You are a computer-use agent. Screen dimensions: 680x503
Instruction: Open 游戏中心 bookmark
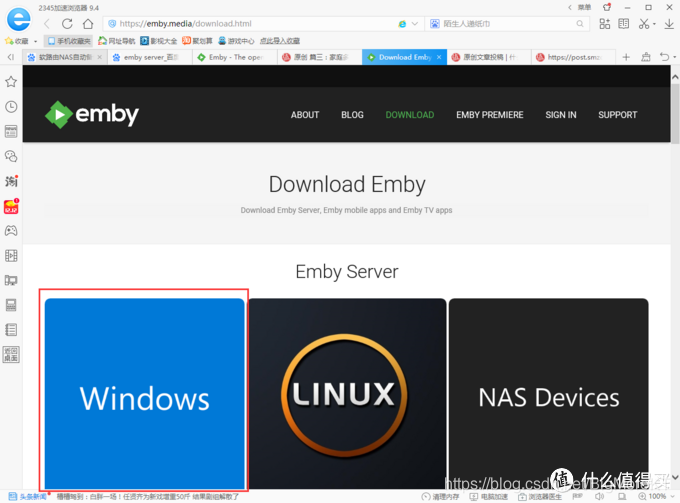click(x=236, y=41)
